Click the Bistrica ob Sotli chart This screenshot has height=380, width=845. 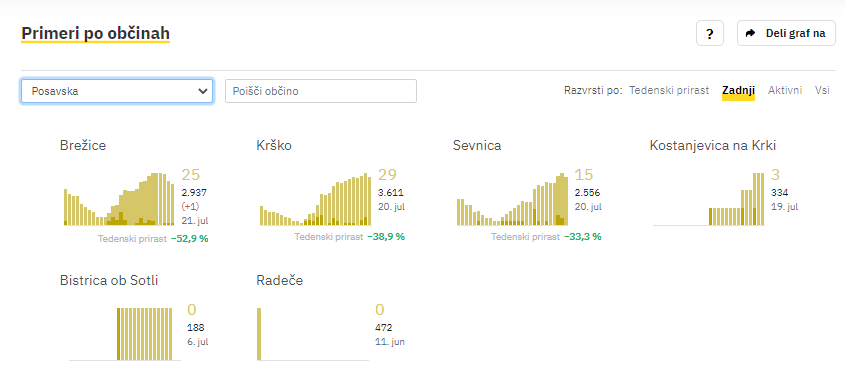pos(125,334)
